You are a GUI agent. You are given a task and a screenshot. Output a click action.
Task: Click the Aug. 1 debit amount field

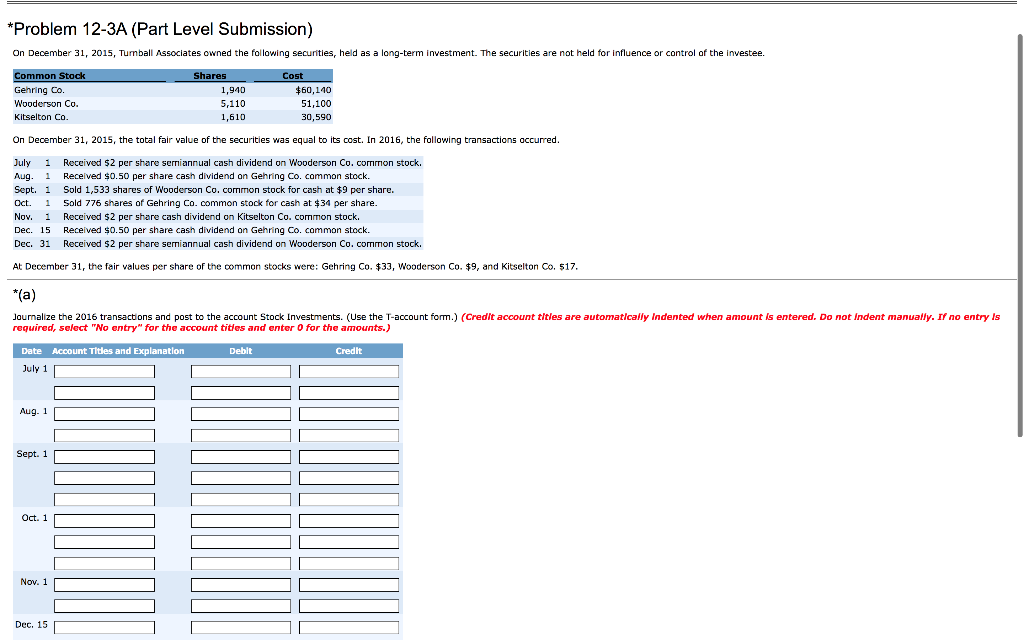point(240,413)
